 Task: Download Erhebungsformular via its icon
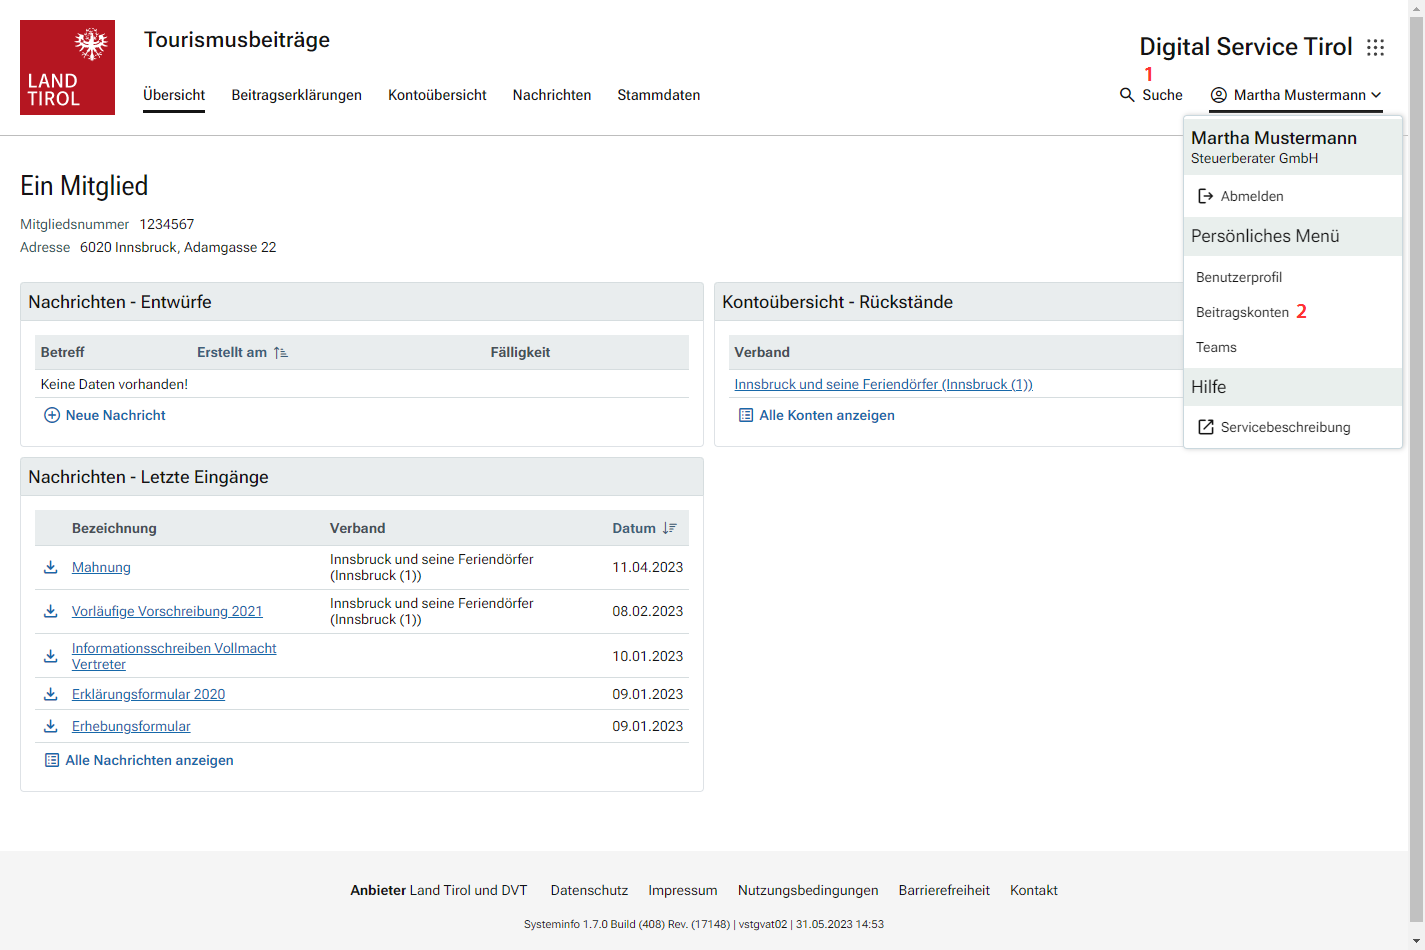50,726
